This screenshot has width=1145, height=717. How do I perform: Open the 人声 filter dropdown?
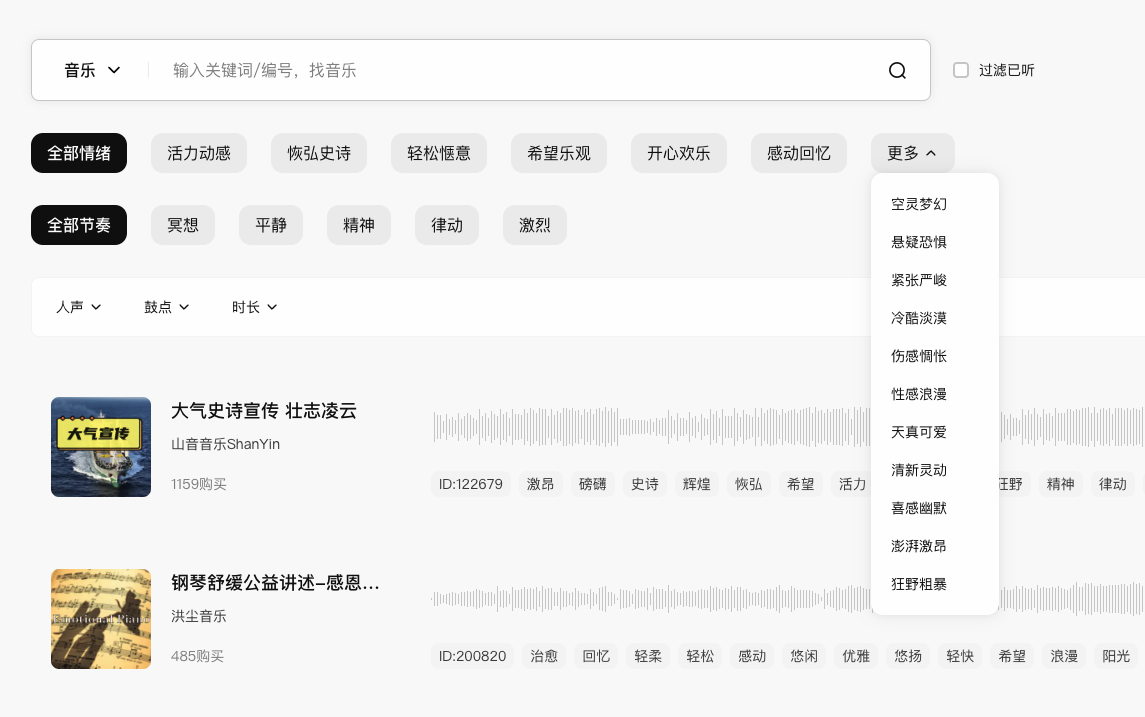(x=79, y=307)
